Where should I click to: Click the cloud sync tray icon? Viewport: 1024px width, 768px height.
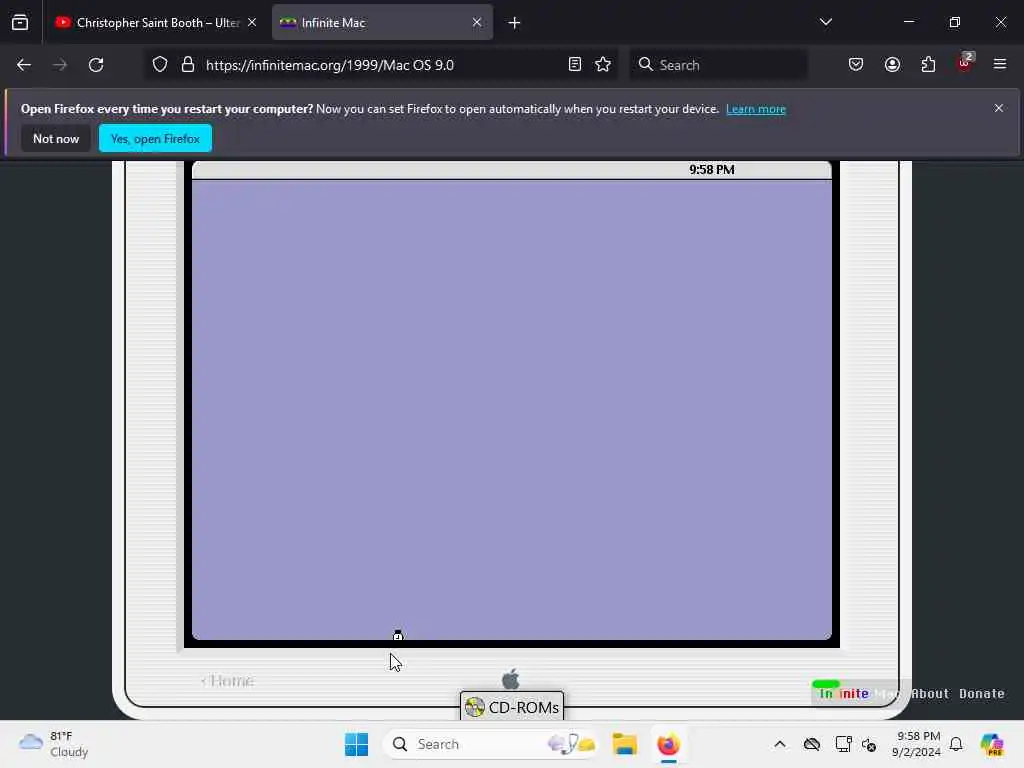[812, 744]
